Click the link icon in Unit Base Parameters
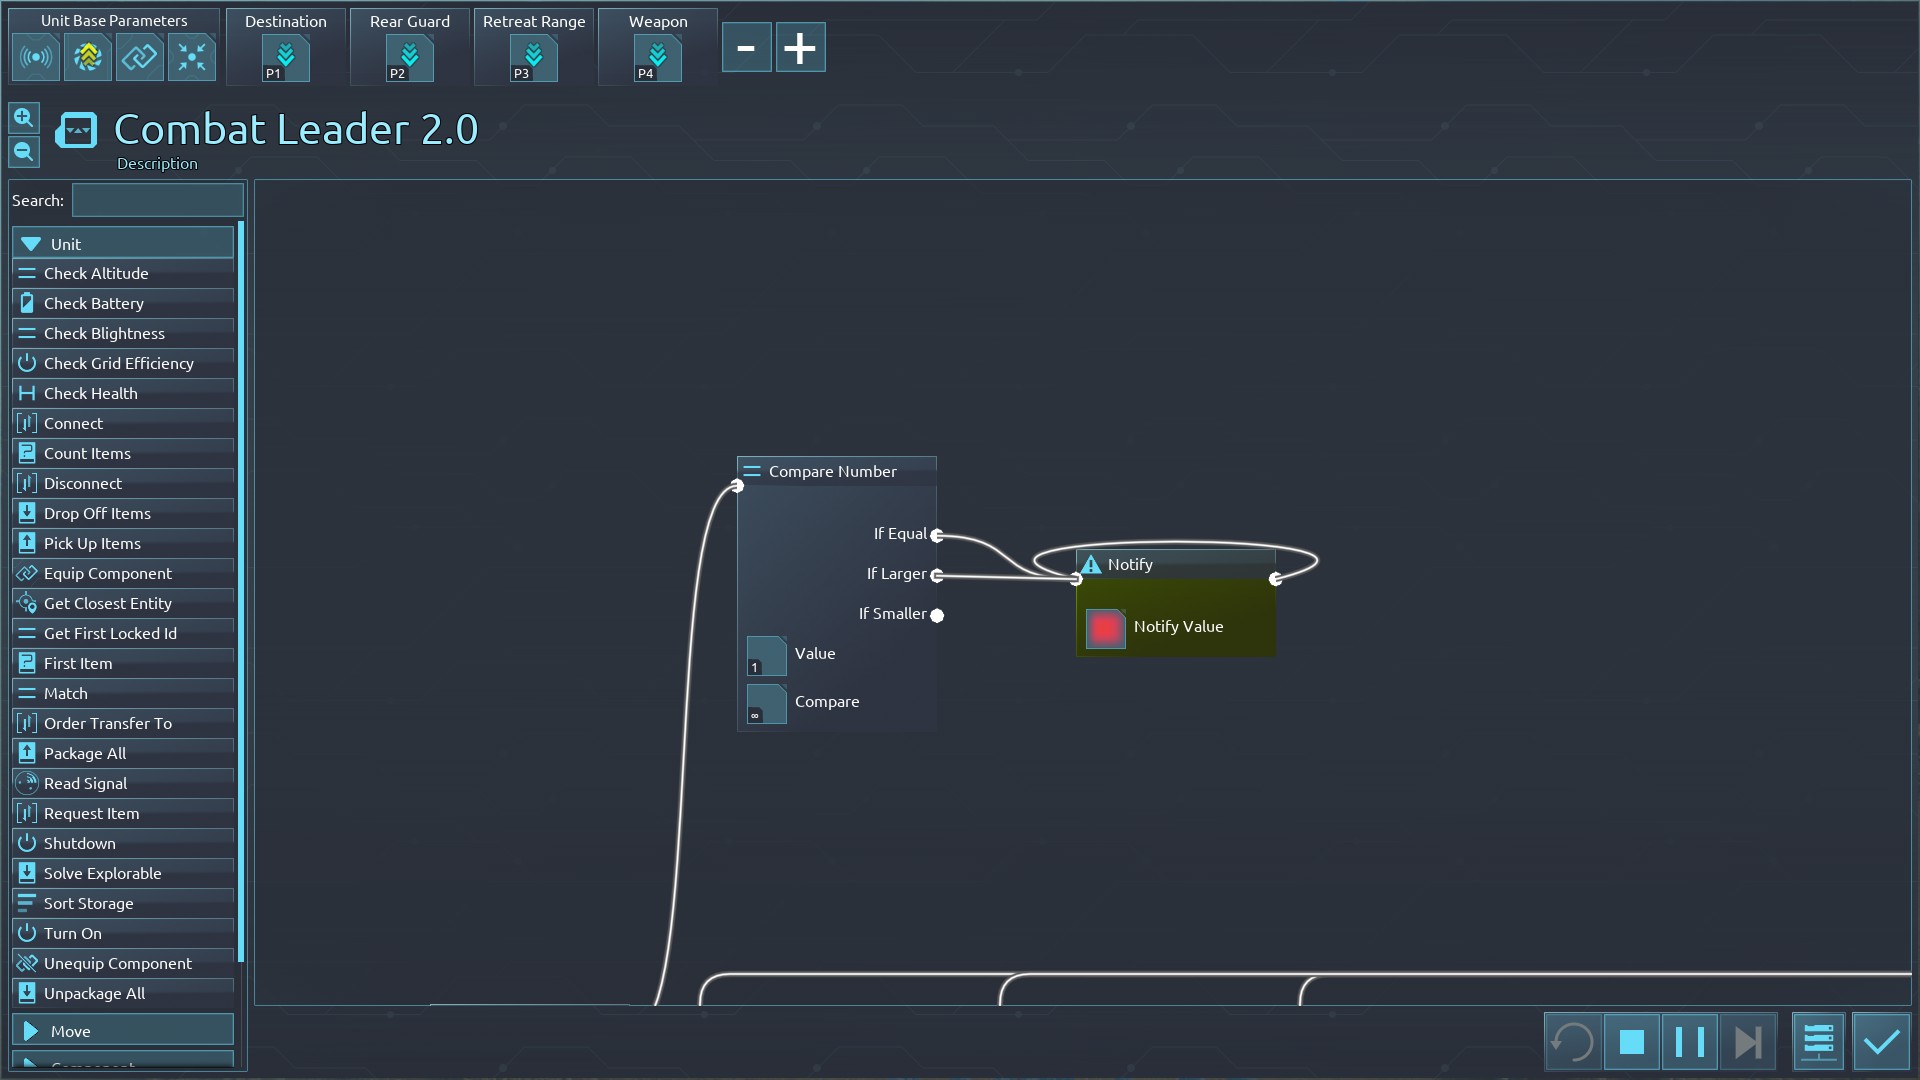The width and height of the screenshot is (1920, 1080). click(x=140, y=57)
